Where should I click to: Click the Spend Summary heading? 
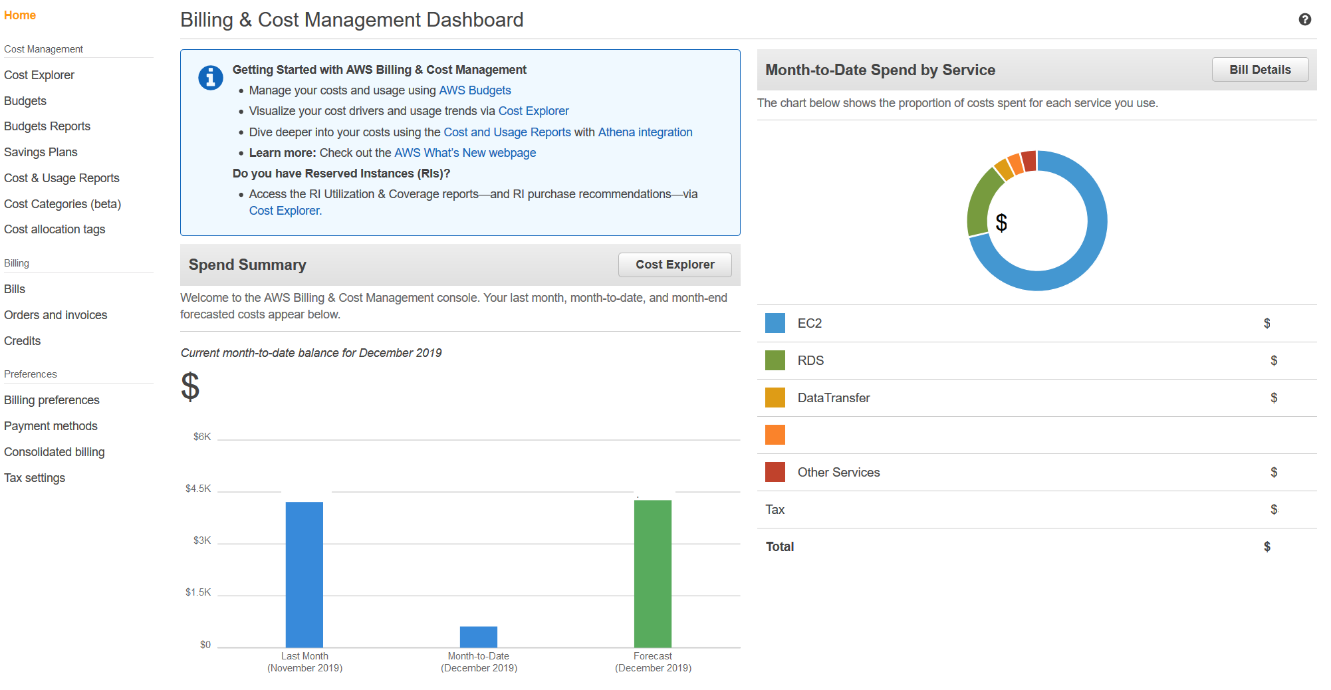[x=247, y=265]
